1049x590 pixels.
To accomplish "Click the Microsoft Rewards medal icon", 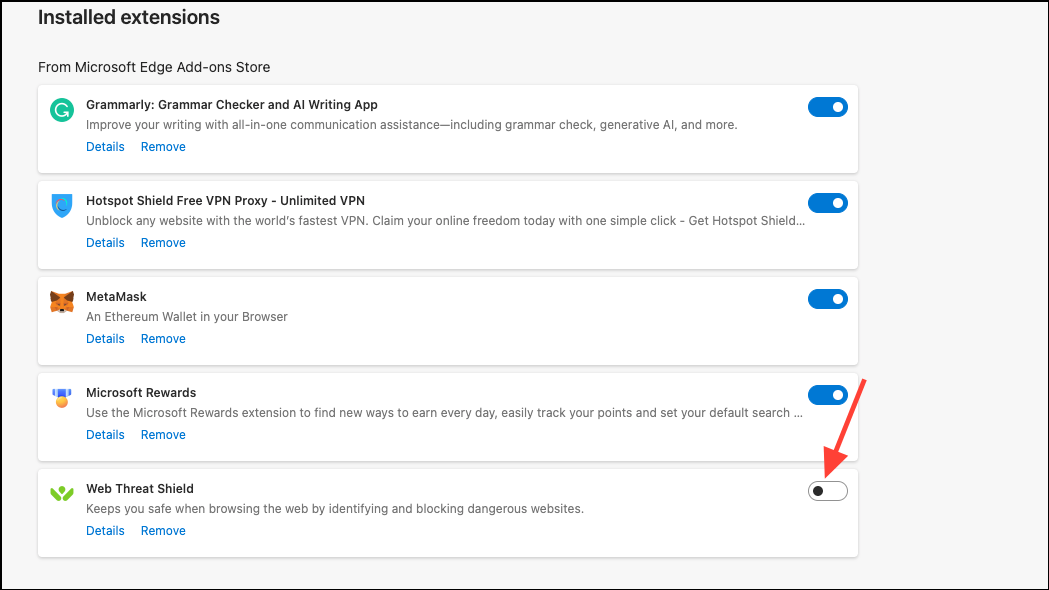I will click(x=62, y=398).
